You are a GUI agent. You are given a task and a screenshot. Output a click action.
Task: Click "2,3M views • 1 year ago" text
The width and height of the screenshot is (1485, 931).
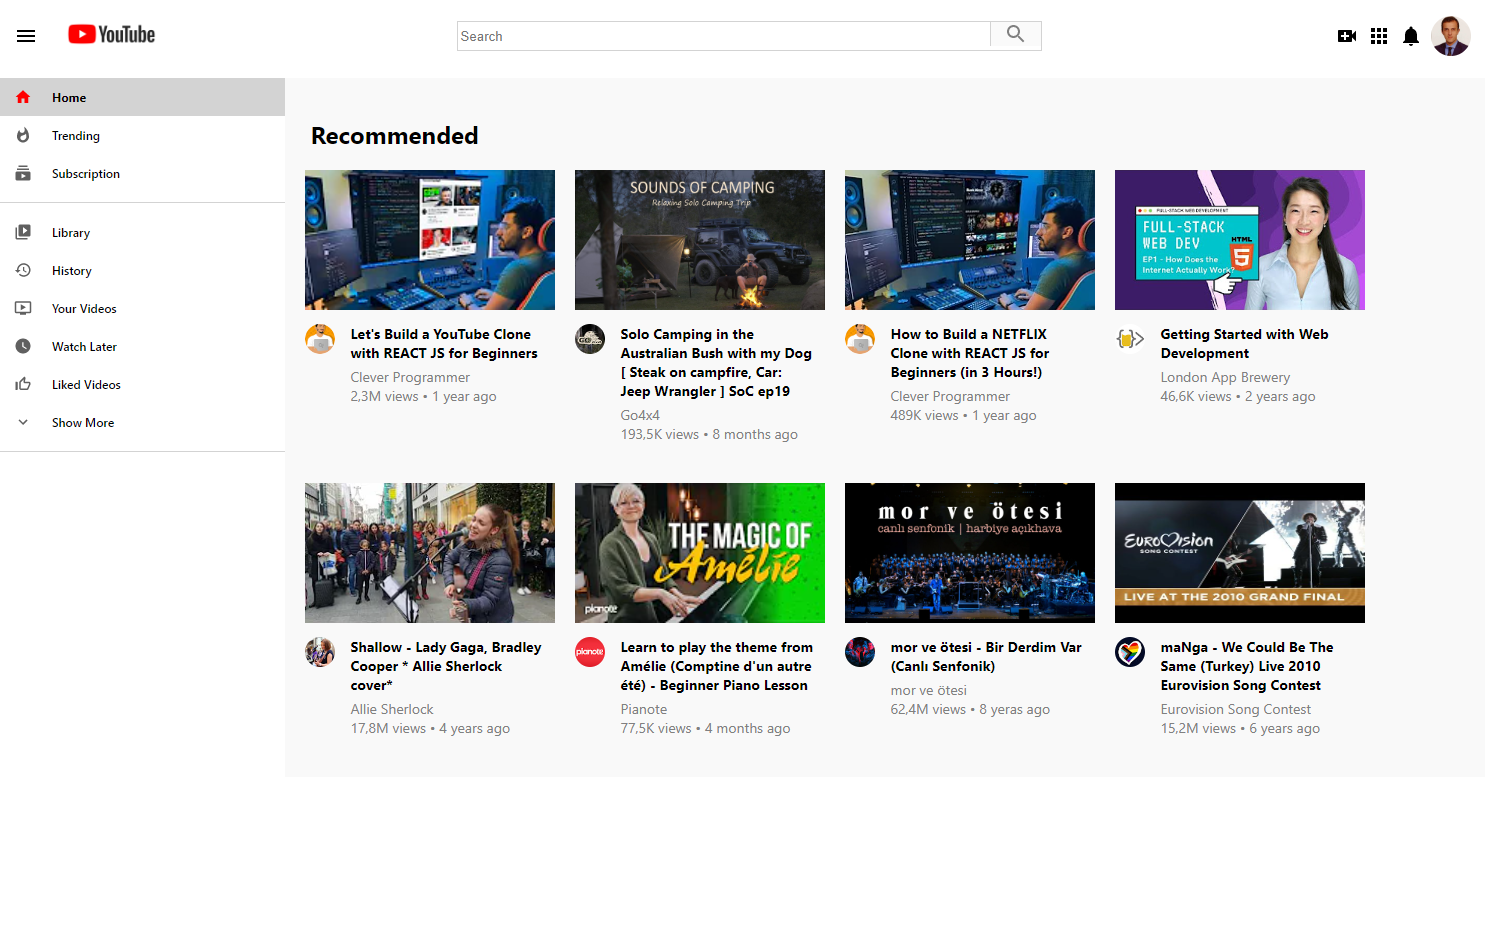pos(423,396)
